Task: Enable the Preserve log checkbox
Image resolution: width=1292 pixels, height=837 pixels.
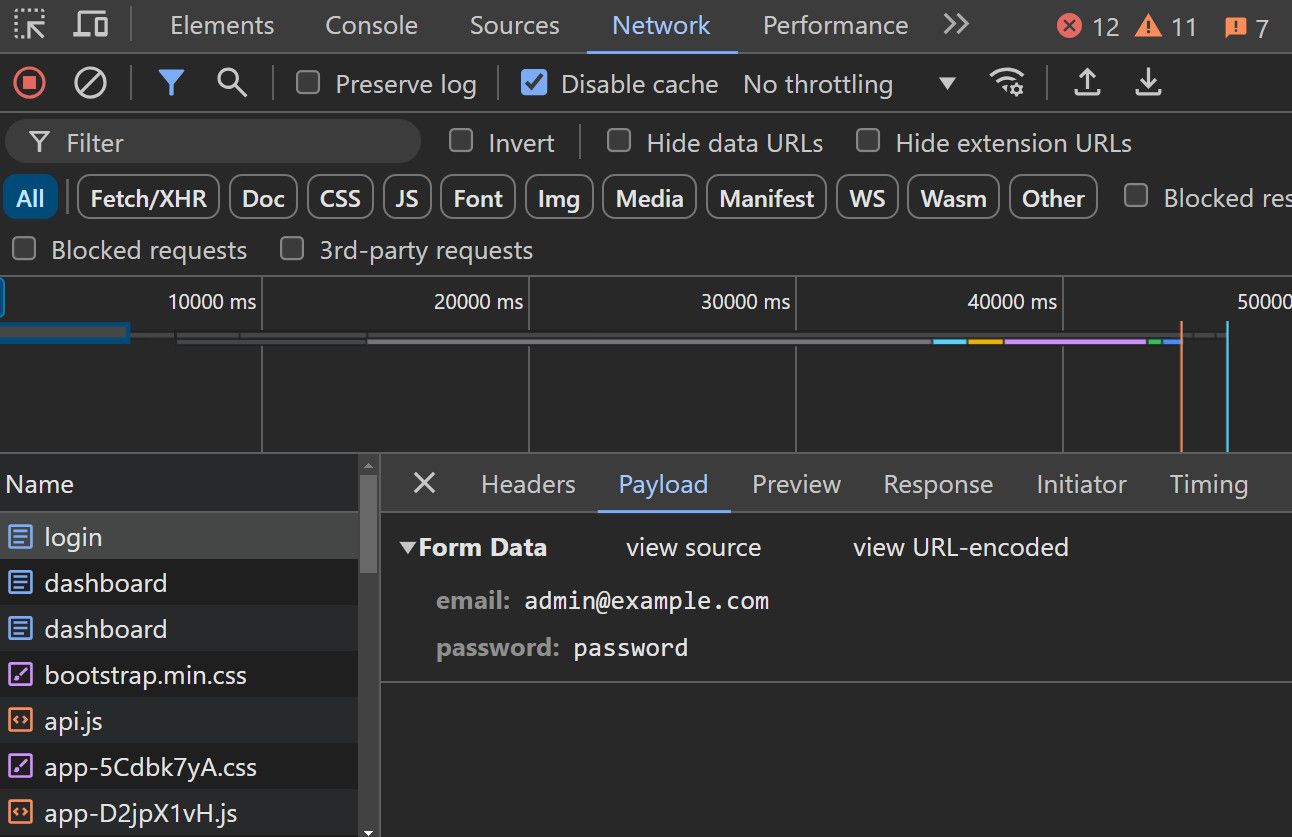Action: click(x=308, y=83)
